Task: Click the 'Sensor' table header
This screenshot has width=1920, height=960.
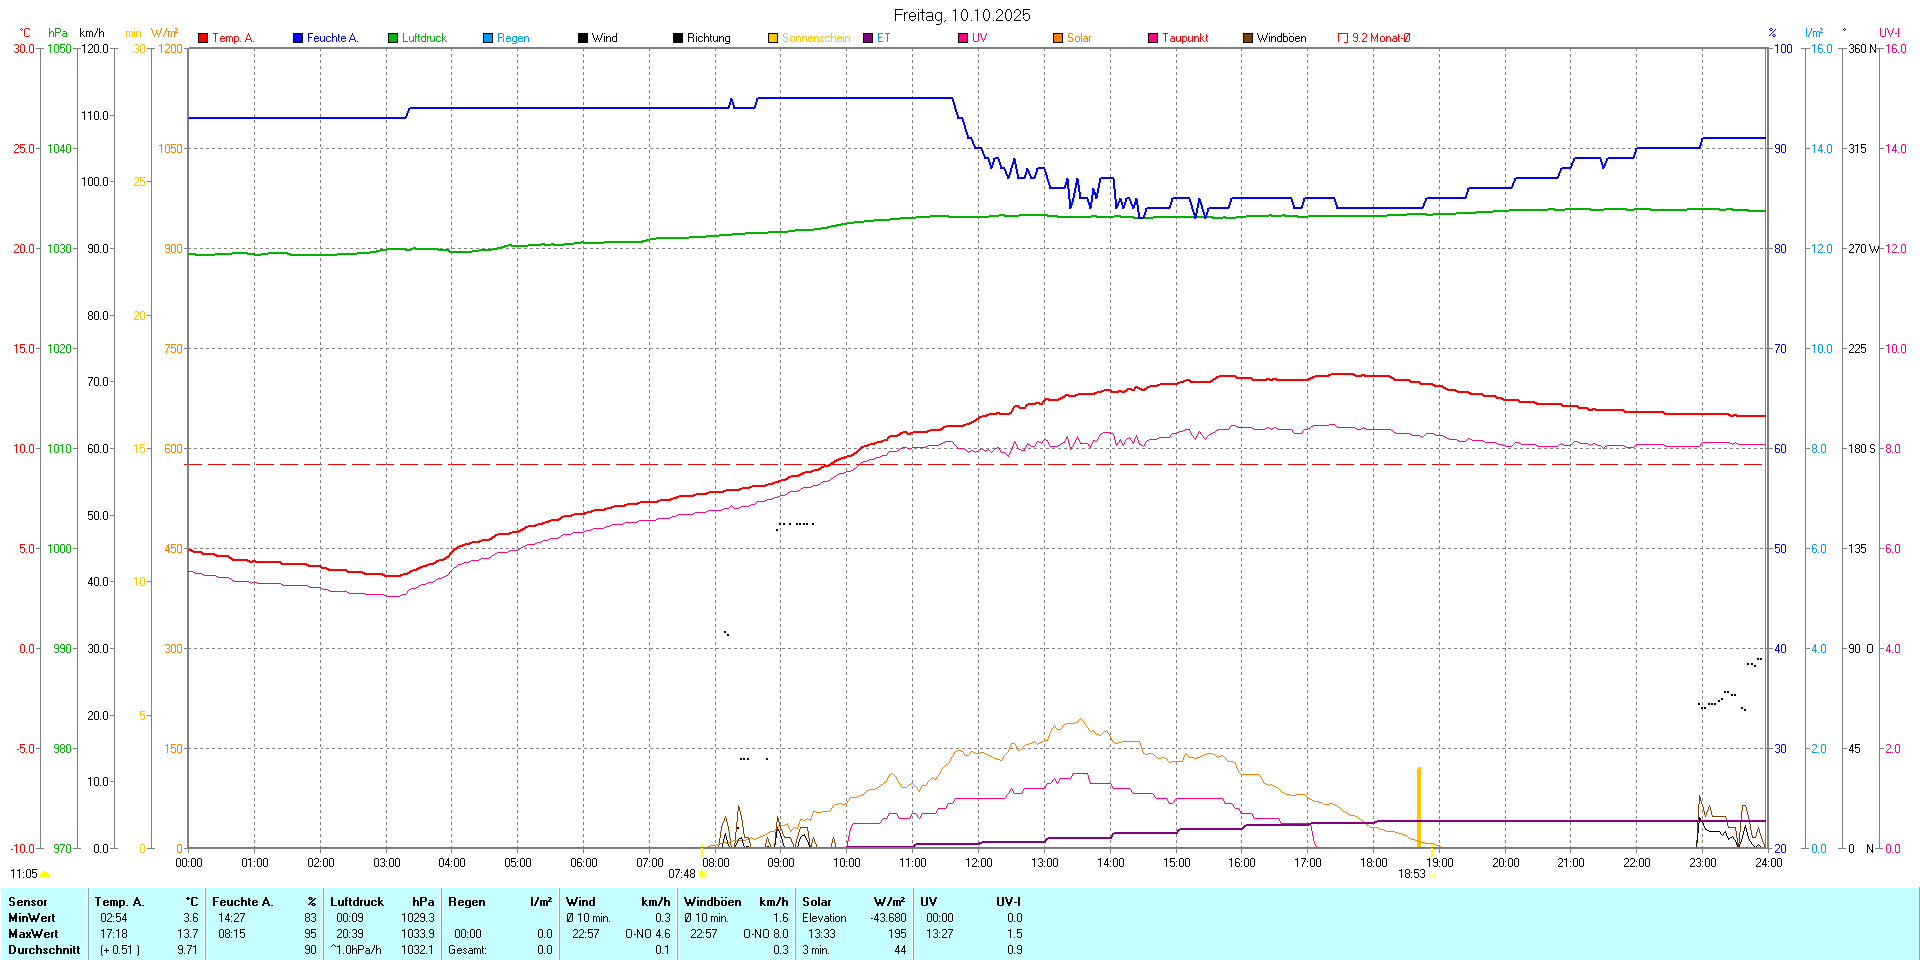Action: (28, 902)
